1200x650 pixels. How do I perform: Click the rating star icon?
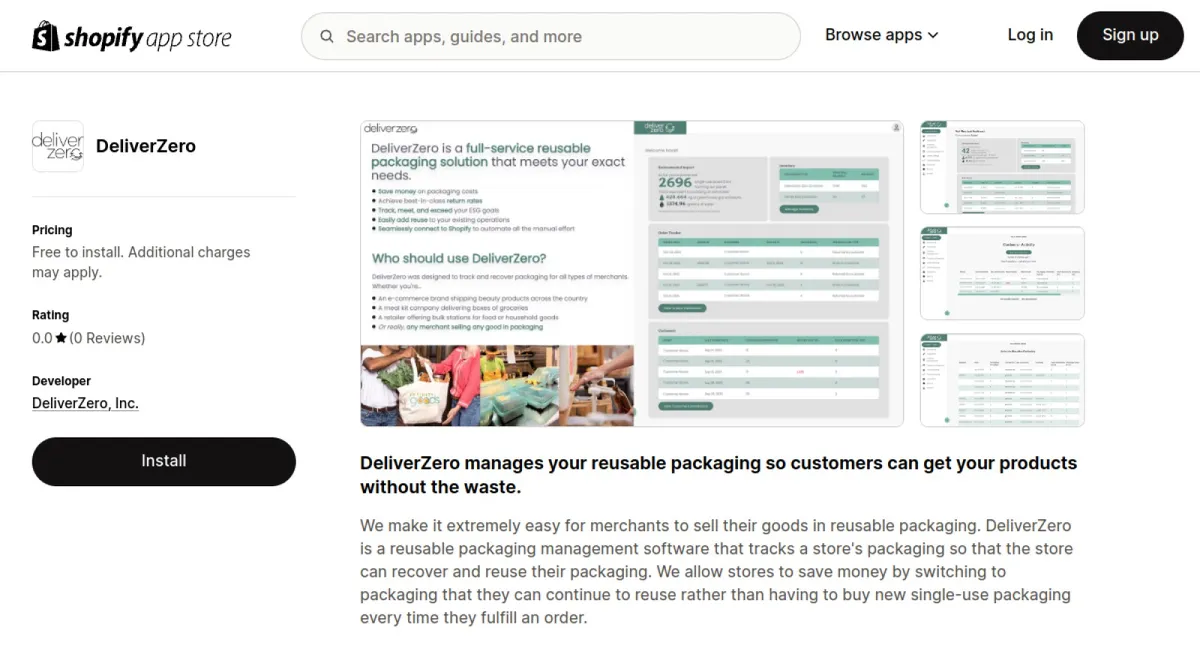pyautogui.click(x=61, y=338)
